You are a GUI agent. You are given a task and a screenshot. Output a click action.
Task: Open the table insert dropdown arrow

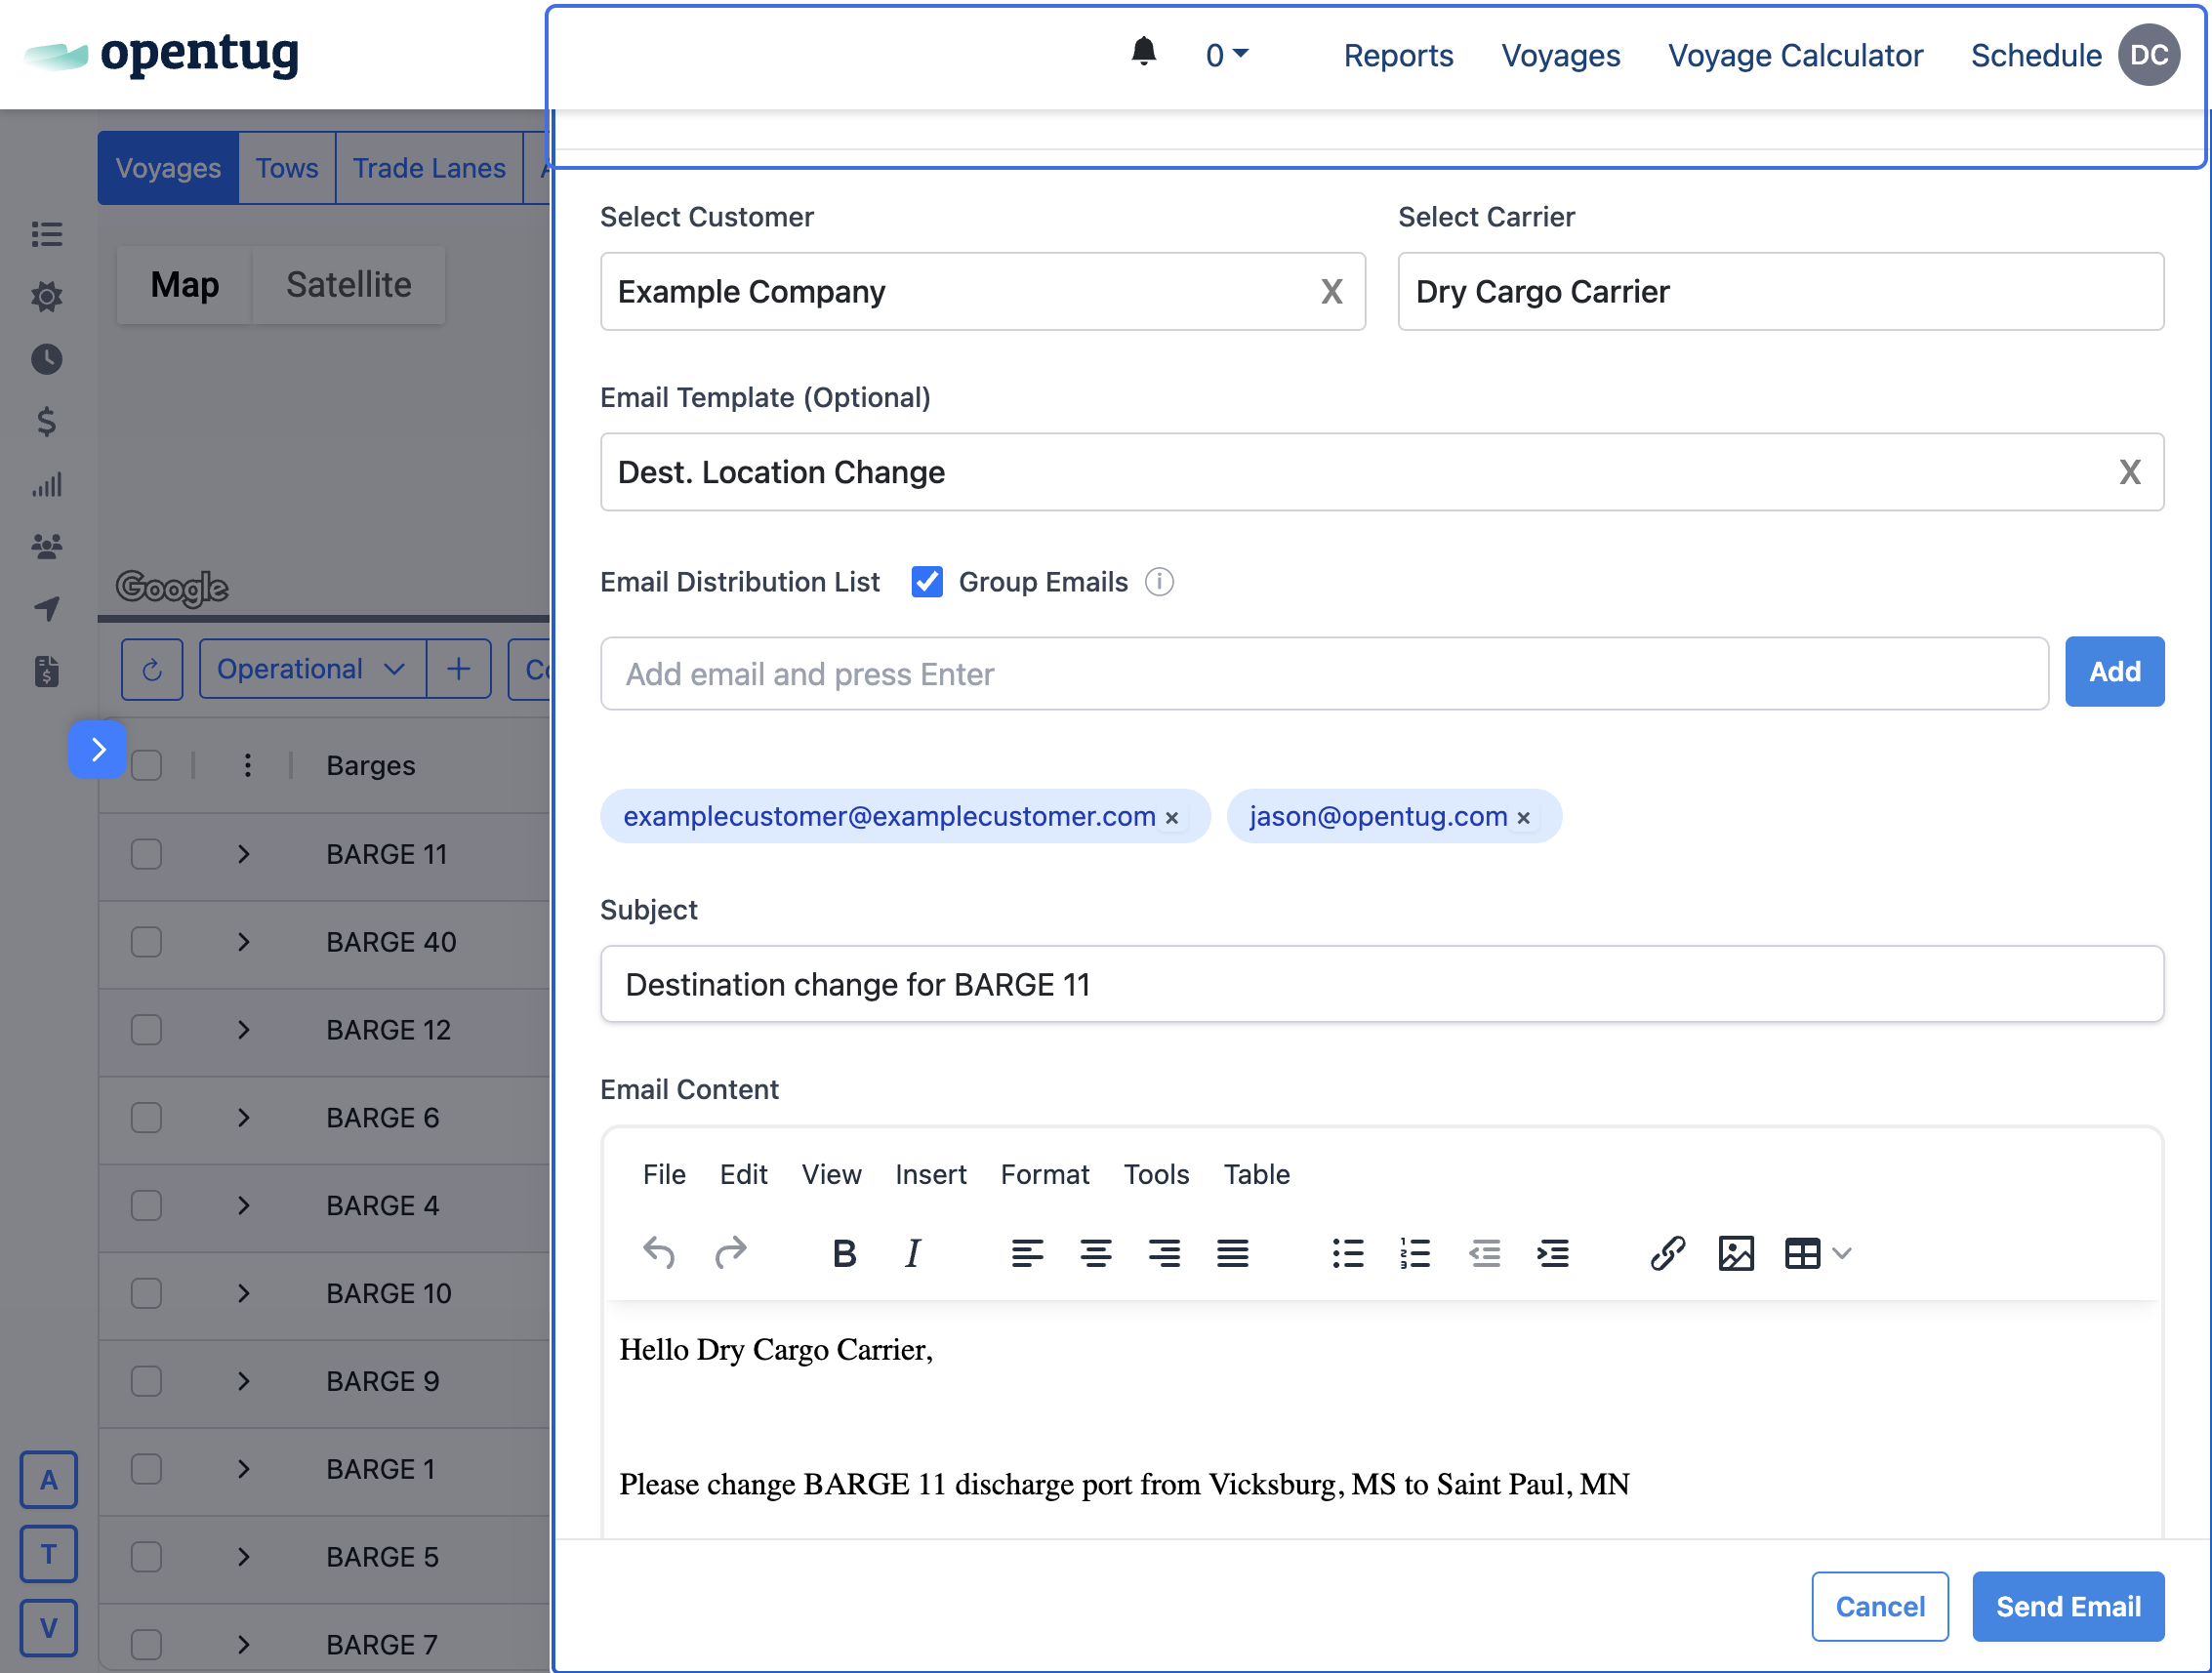pos(1842,1253)
